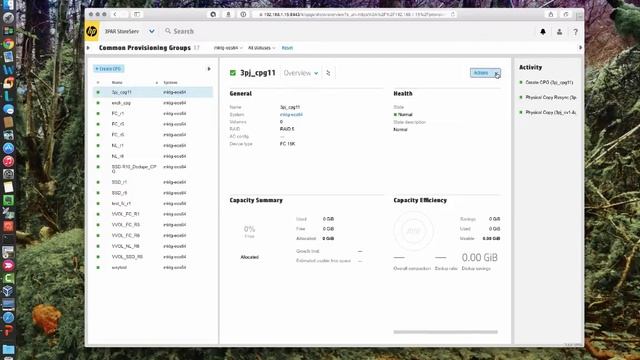
Task: Open the blue folder at dock bottom
Action: tap(8, 349)
